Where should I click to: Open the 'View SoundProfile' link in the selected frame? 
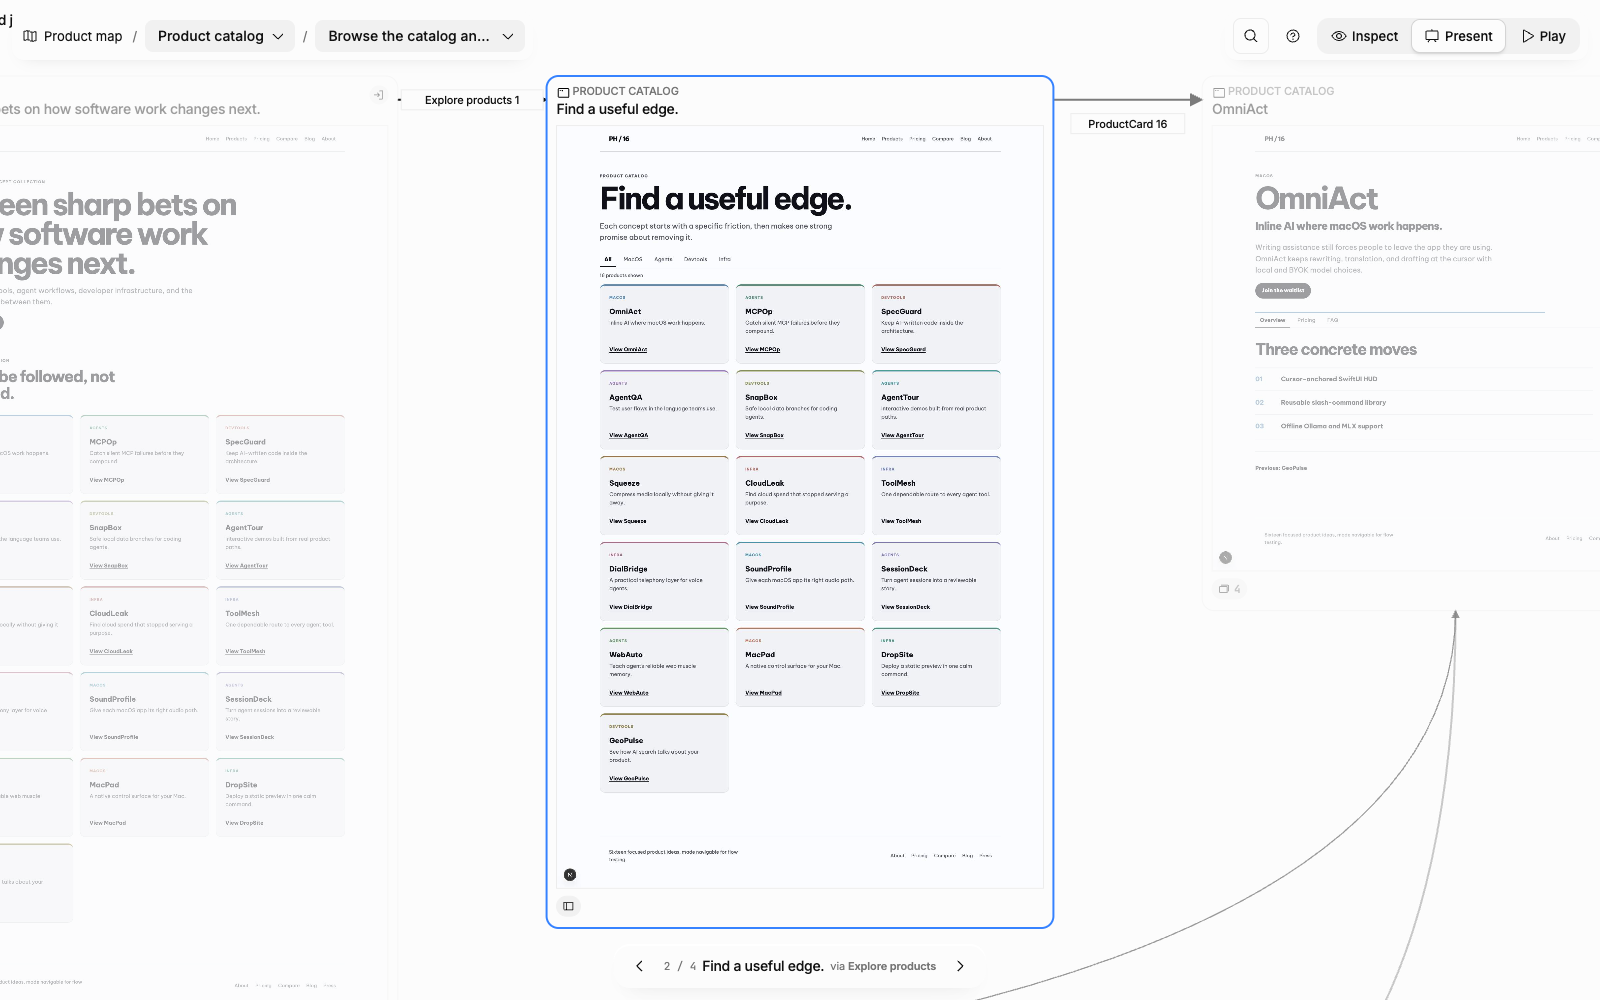click(x=770, y=607)
